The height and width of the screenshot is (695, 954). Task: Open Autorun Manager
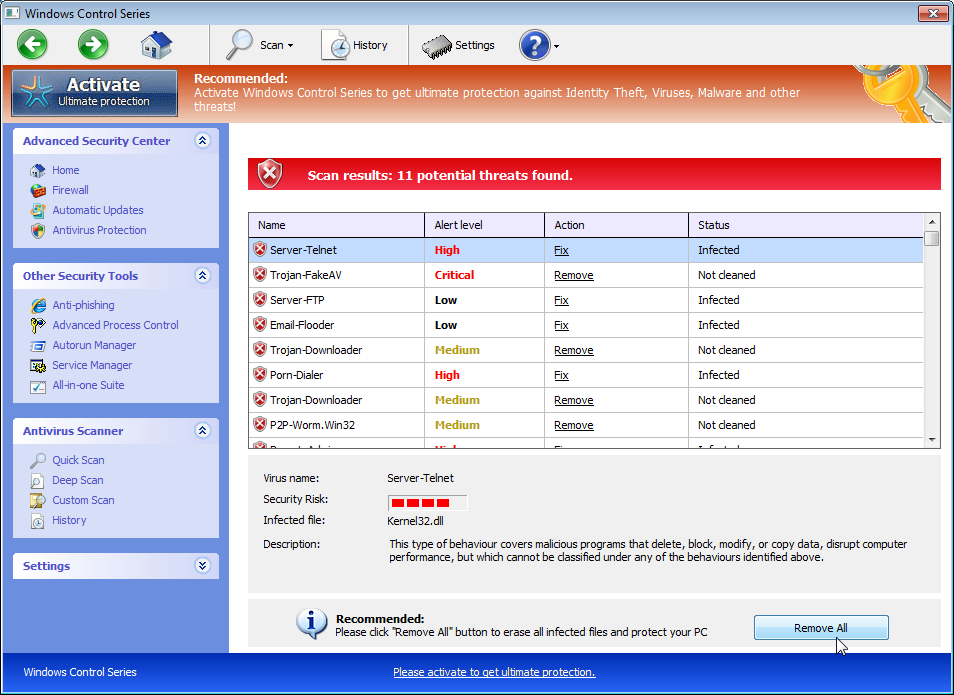[x=94, y=346]
